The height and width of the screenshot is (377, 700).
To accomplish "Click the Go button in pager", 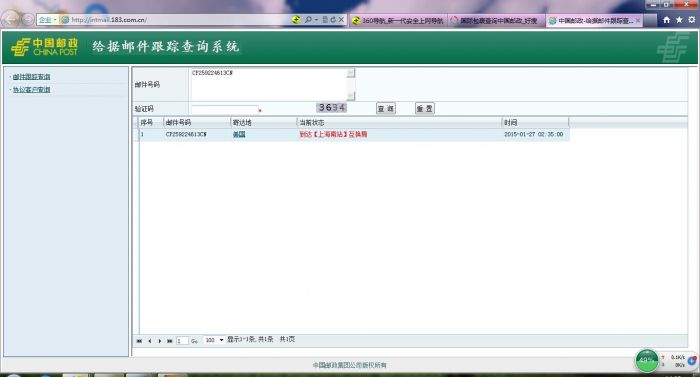I will (x=195, y=341).
